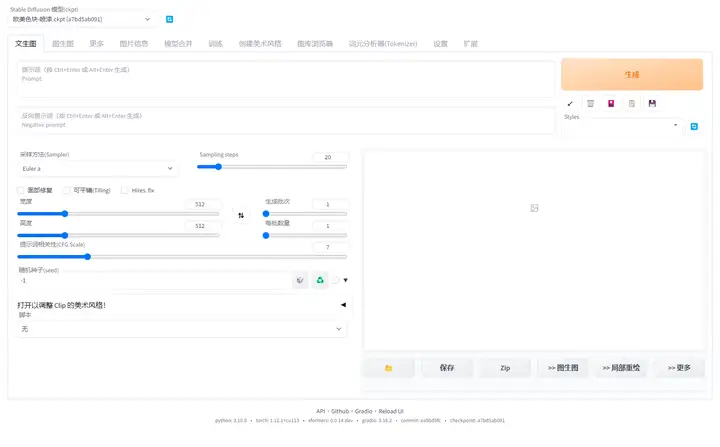
Task: Open the 脚本 script dropdown
Action: click(182, 328)
